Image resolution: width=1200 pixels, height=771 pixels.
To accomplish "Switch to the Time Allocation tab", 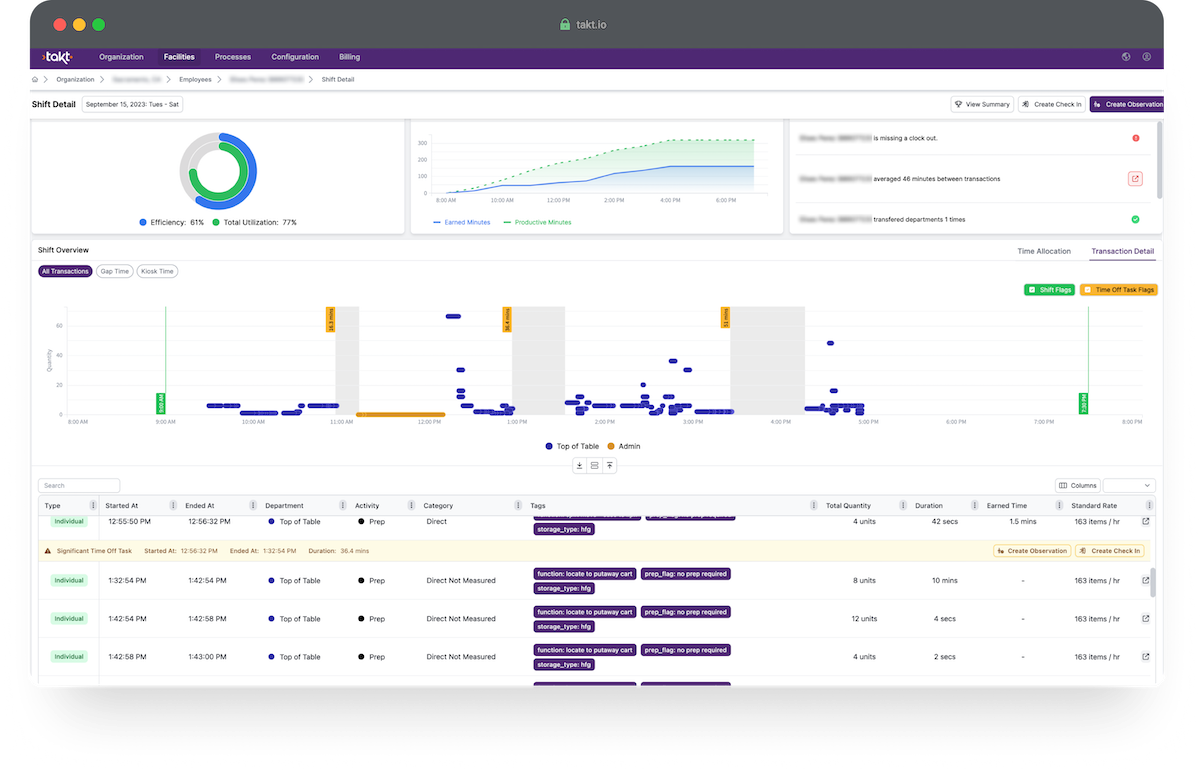I will tap(1044, 251).
